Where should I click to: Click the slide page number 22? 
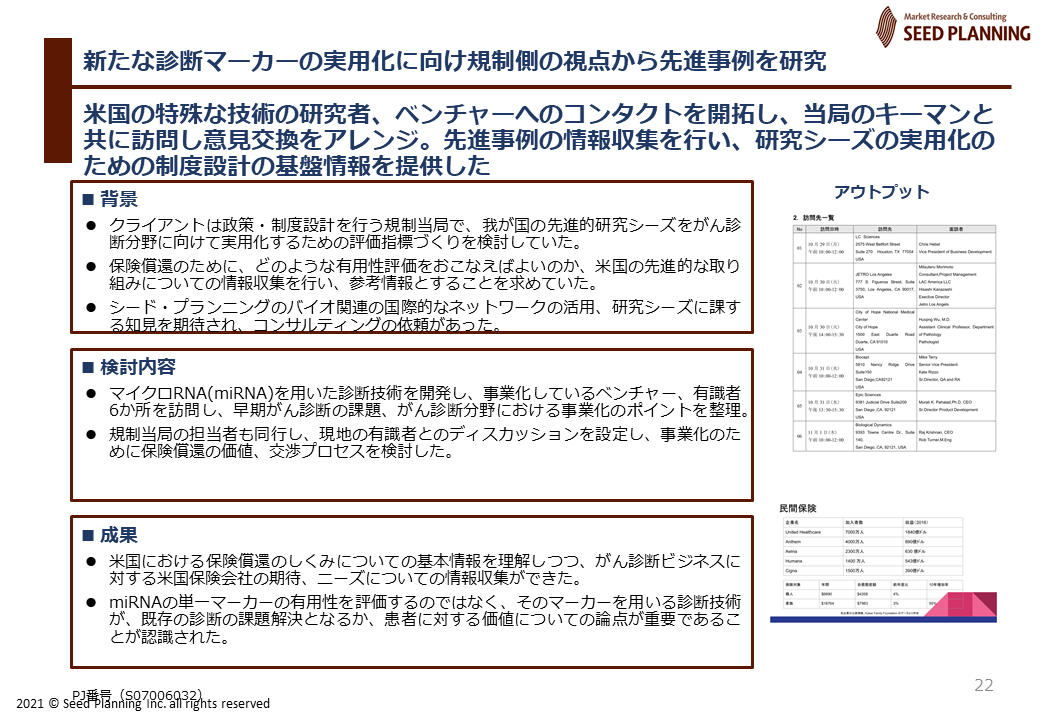(x=984, y=686)
